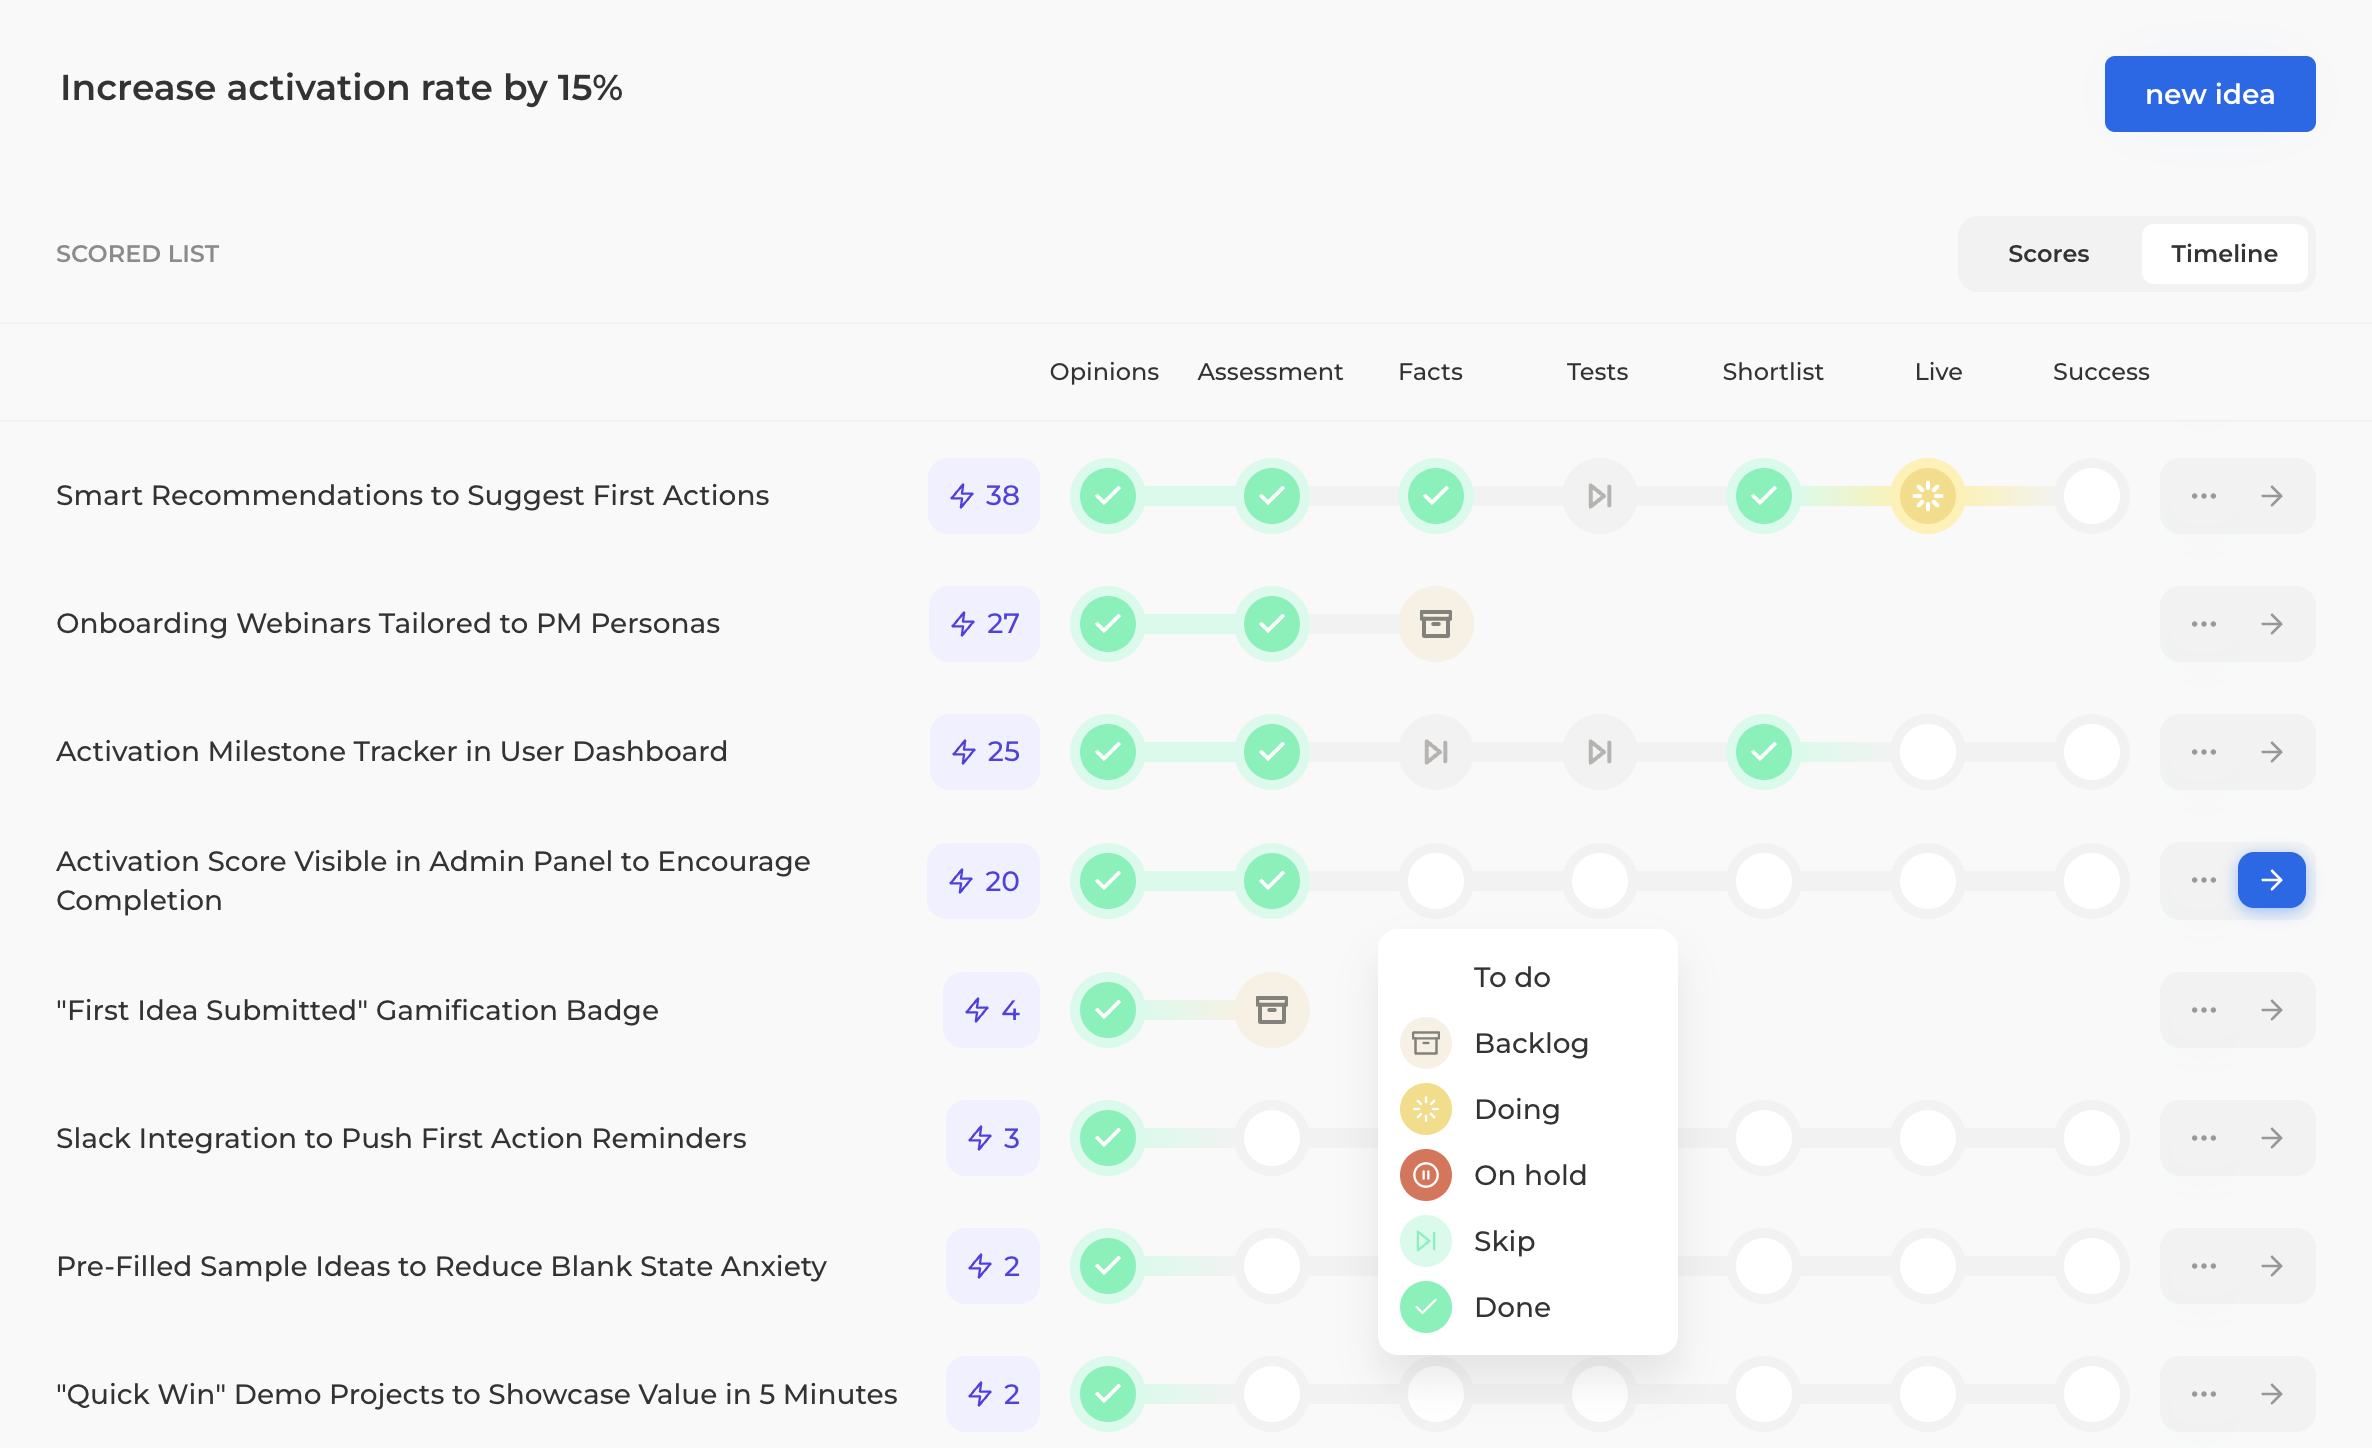Click the new idea button

2209,94
